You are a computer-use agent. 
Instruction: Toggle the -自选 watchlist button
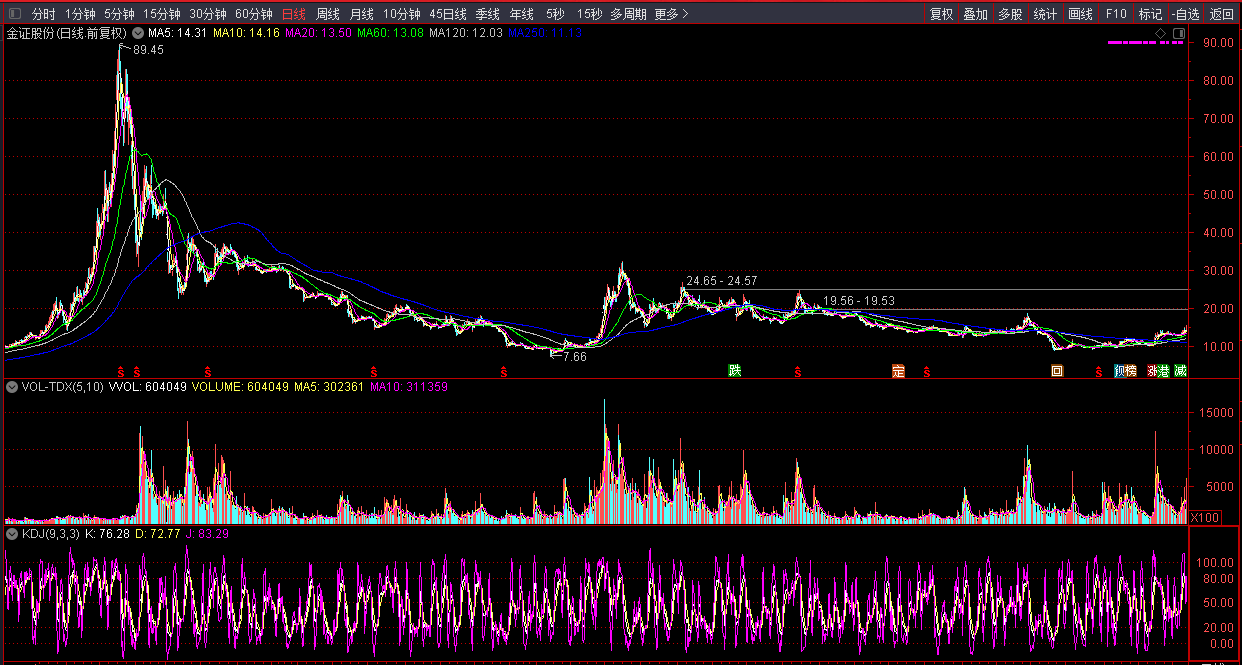(x=1185, y=15)
